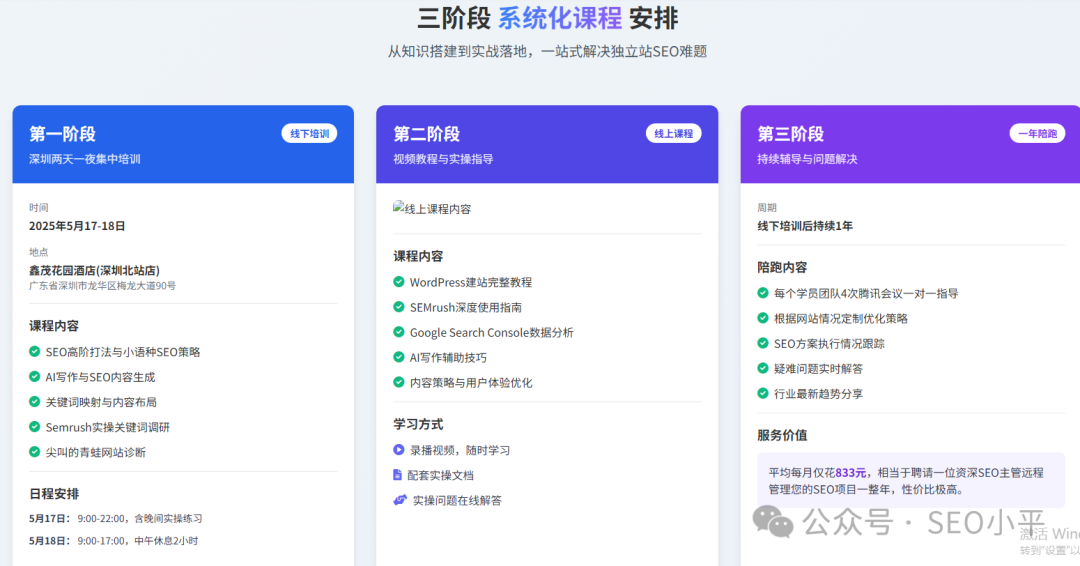The height and width of the screenshot is (566, 1080).
Task: Click check icon beside 关键词映射与内容布局
Action: coord(34,401)
